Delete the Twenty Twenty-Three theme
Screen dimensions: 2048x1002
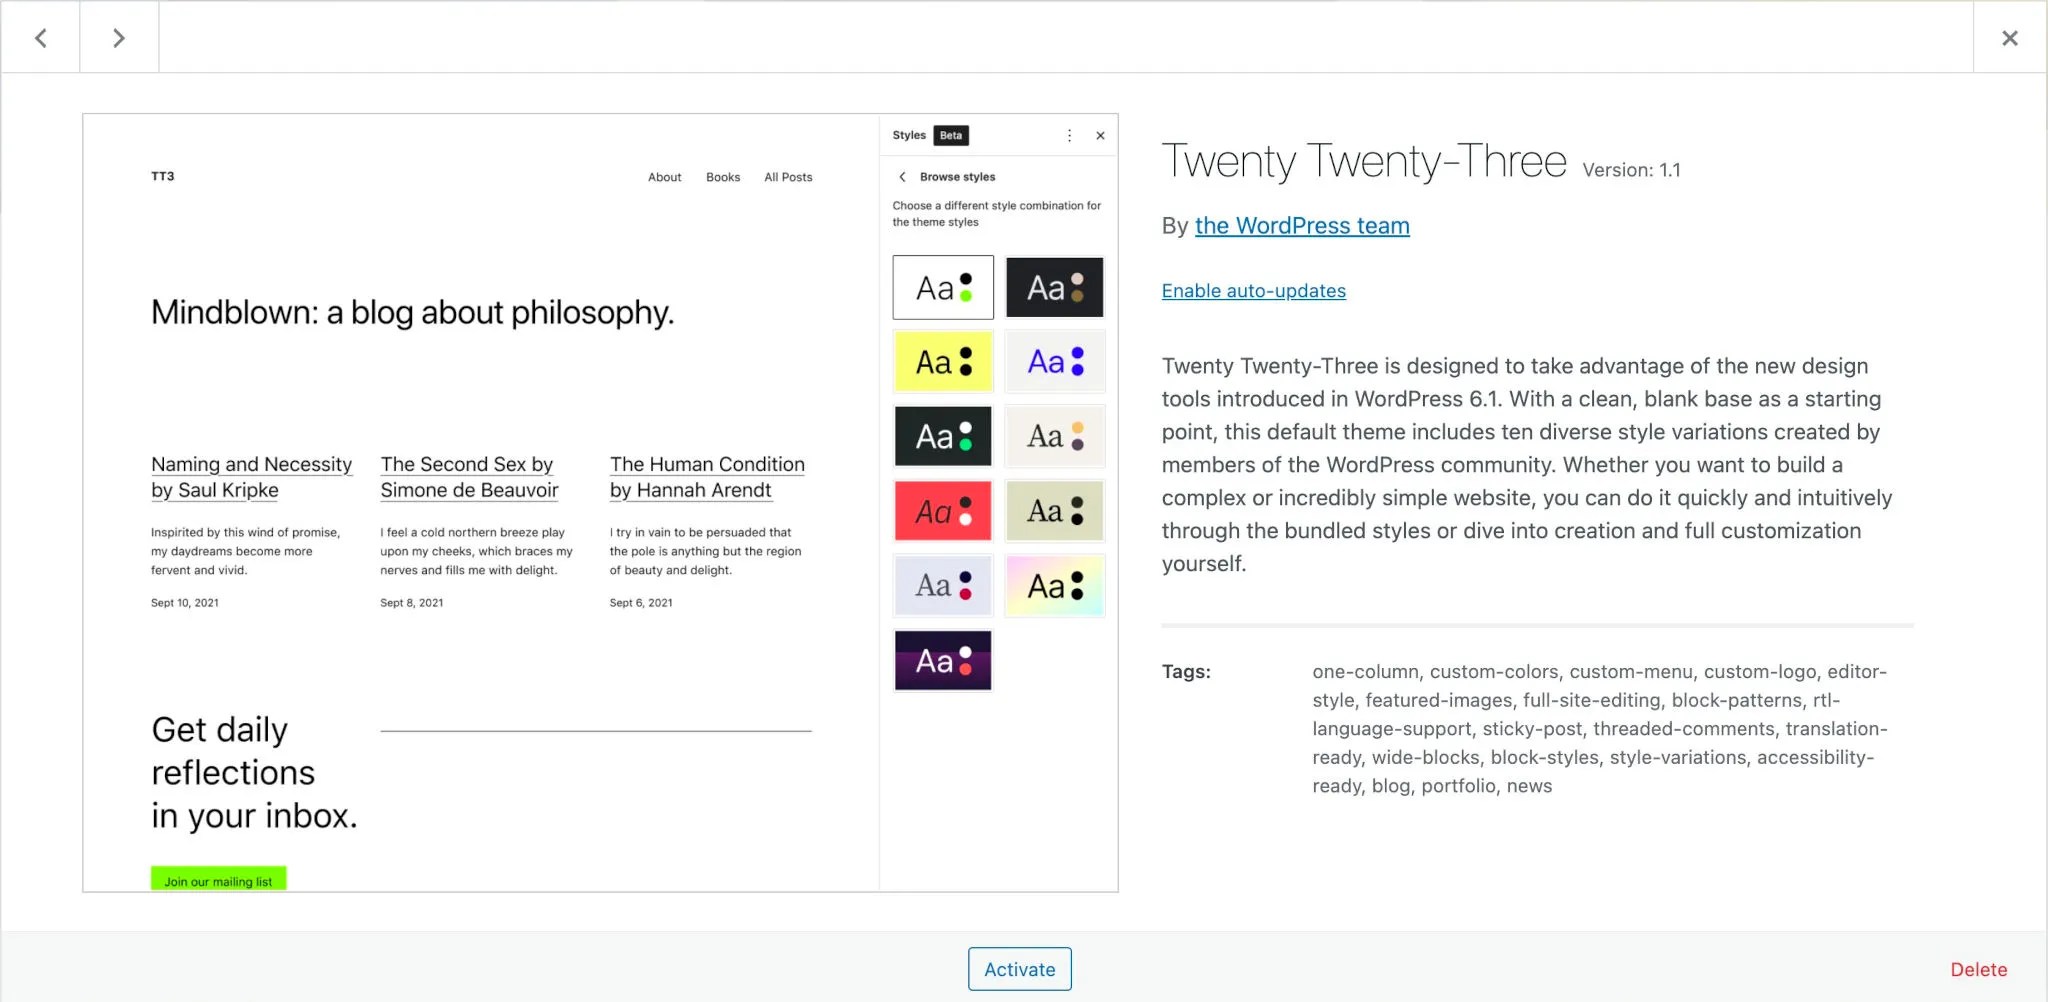[x=1979, y=968]
